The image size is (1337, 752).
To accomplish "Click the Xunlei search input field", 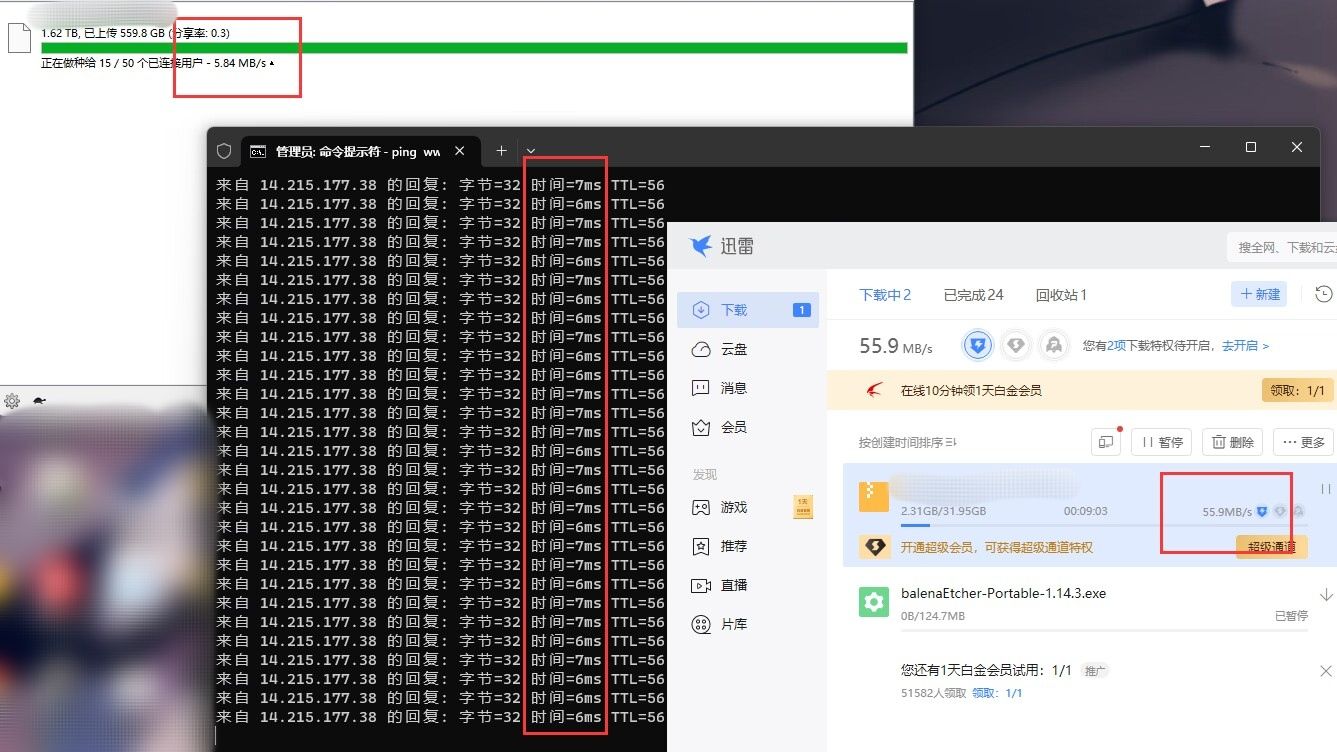I will pos(1284,247).
